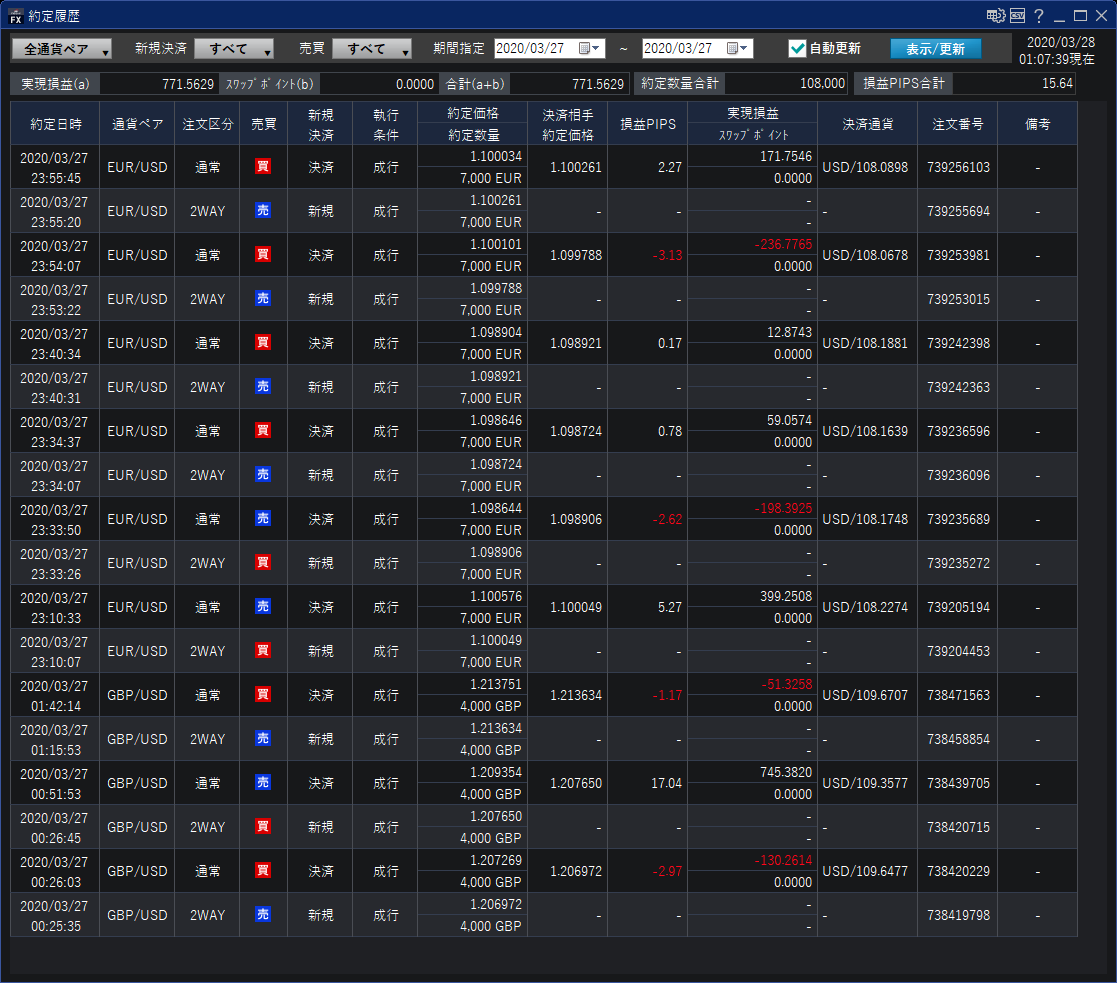Click the settings icon in title bar
Image resolution: width=1117 pixels, height=983 pixels.
pos(995,15)
